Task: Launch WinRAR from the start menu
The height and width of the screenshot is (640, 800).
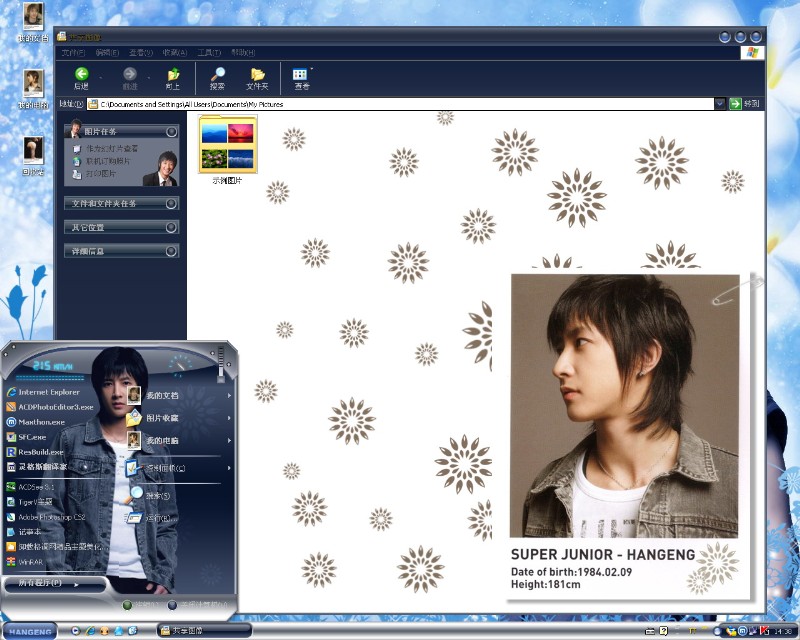Action: (24, 562)
